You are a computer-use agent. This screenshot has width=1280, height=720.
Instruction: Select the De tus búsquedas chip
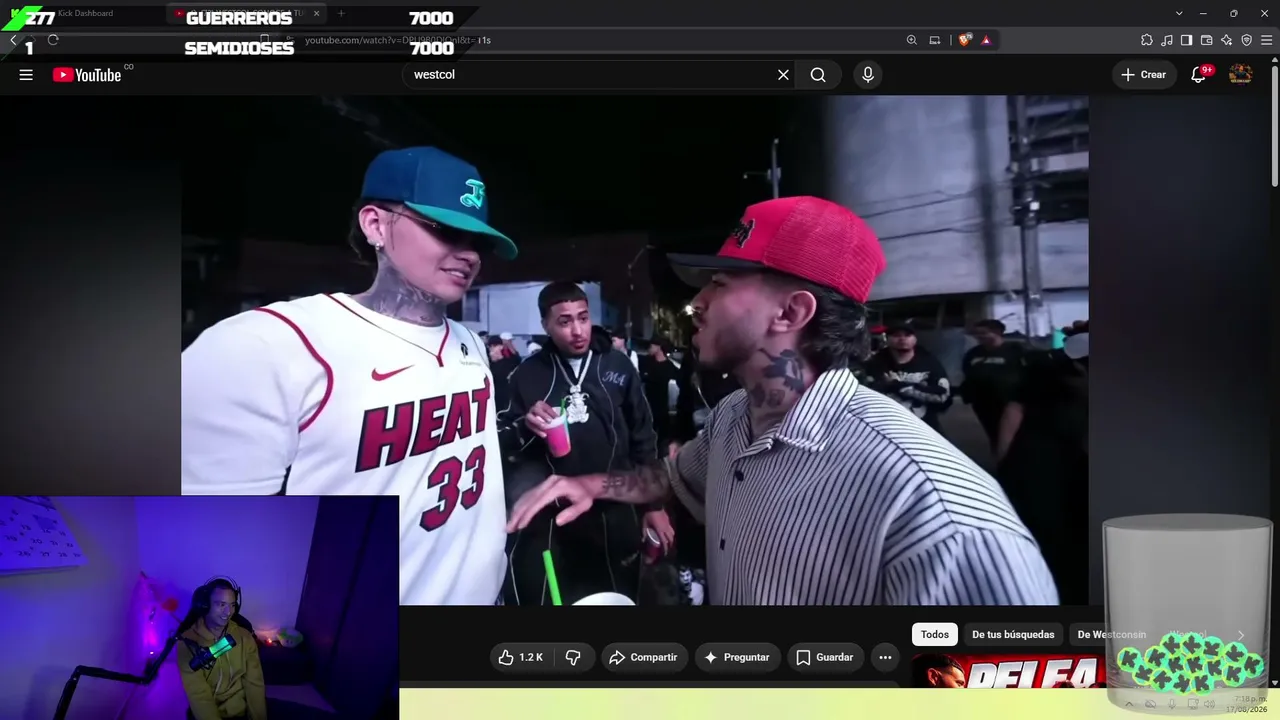(1013, 635)
